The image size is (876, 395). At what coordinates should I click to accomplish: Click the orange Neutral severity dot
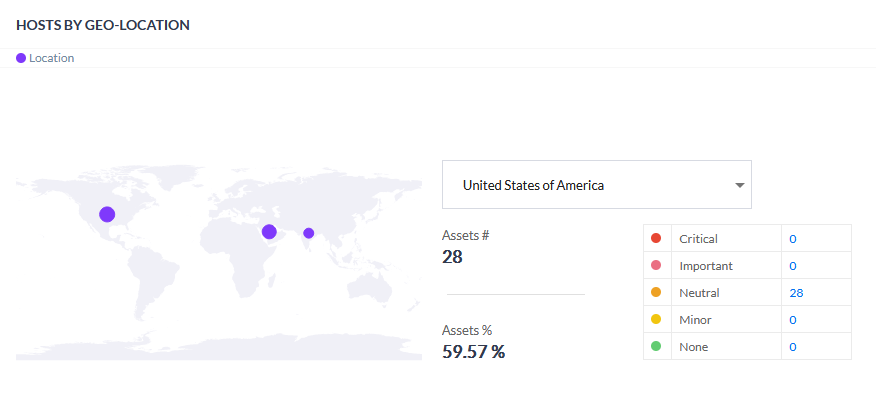[656, 292]
